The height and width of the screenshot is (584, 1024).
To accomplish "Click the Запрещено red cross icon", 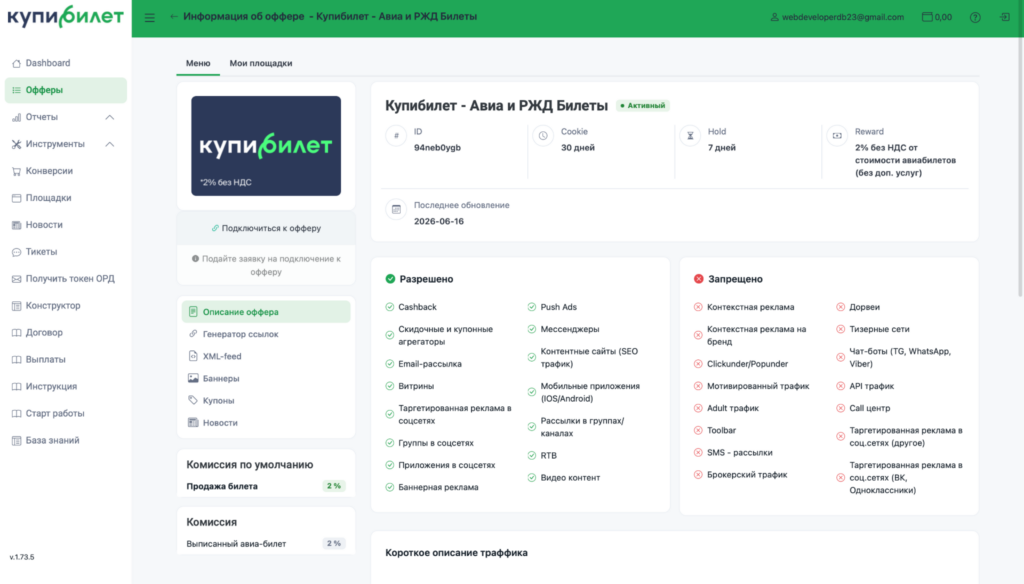I will (699, 279).
